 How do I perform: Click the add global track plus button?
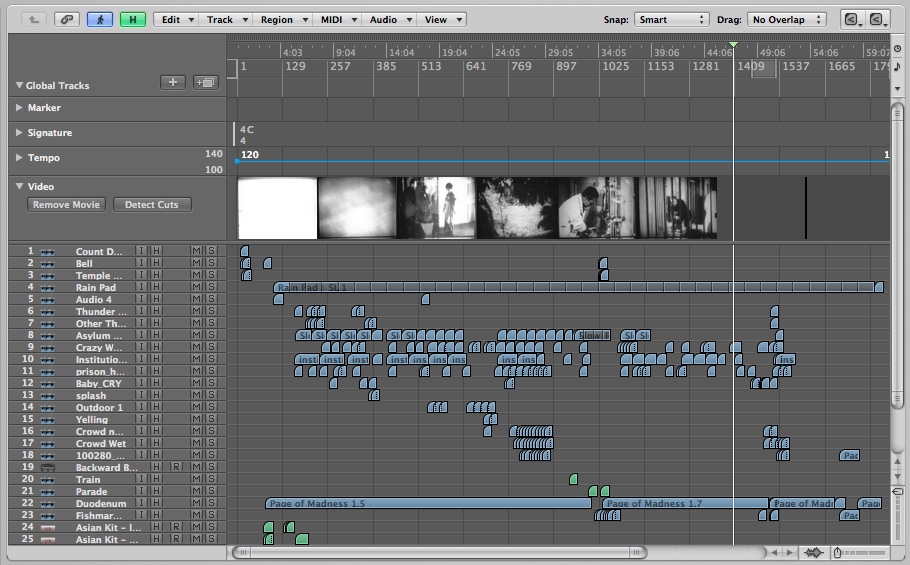[x=174, y=82]
